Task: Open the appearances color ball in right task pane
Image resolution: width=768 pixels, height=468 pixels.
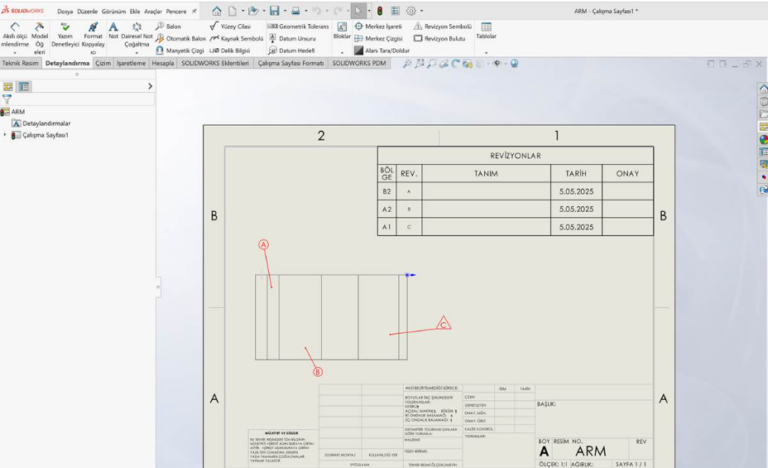Action: [762, 139]
